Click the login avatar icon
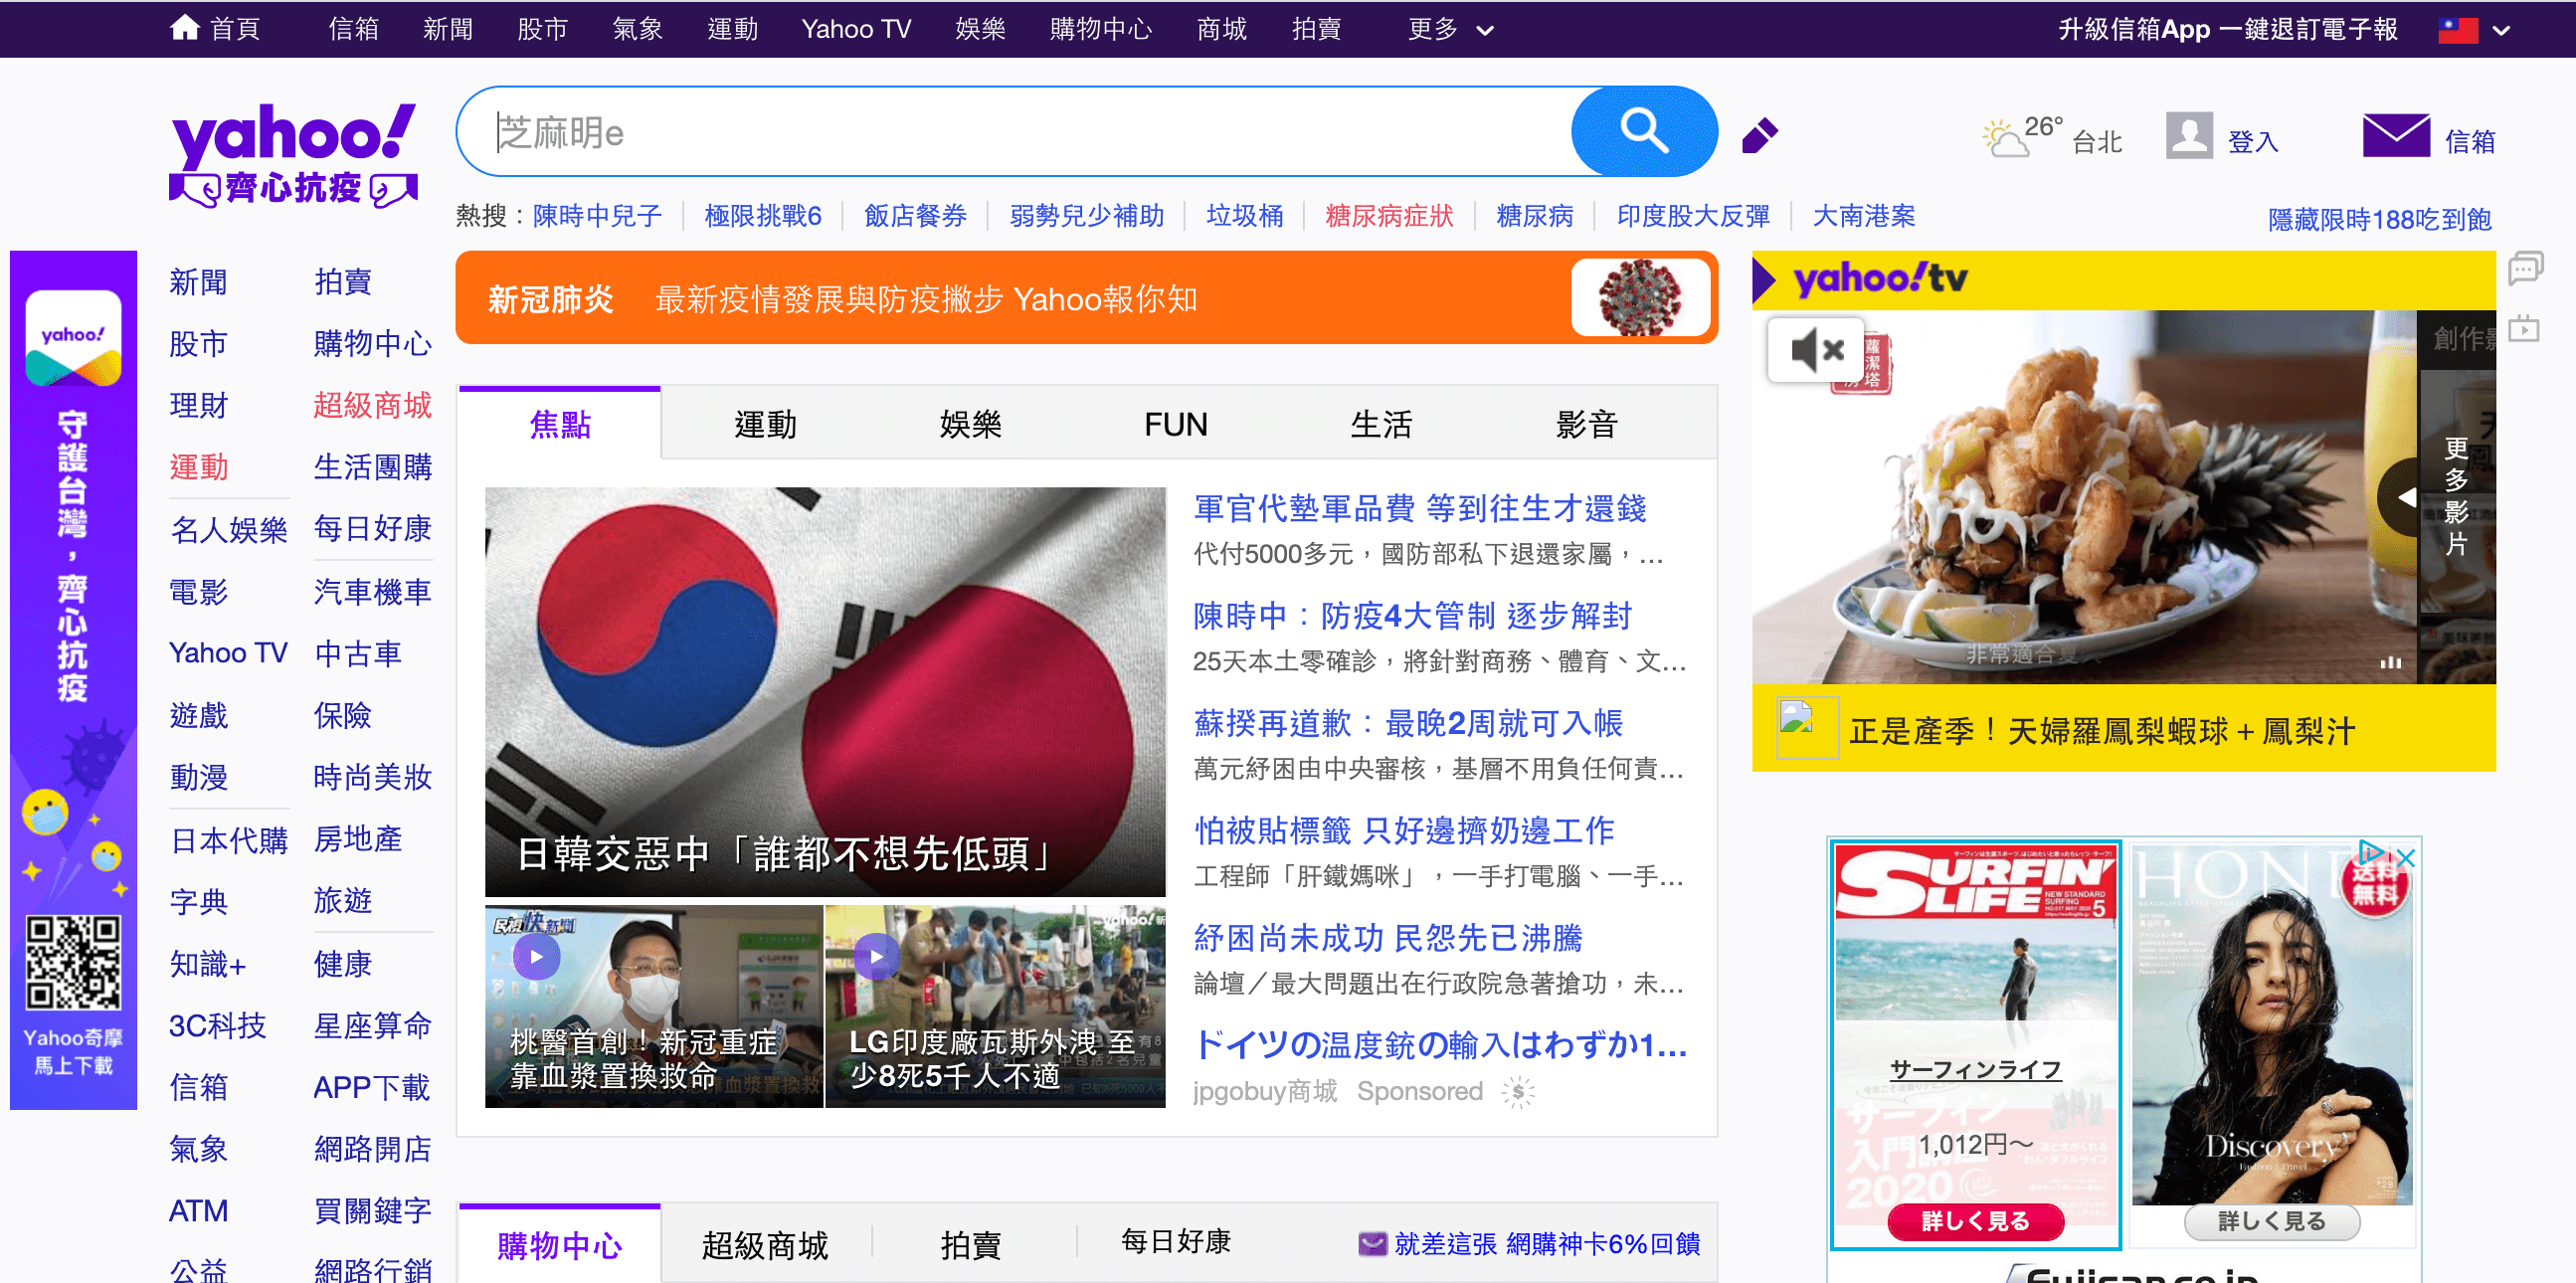The image size is (2576, 1283). 2189,135
